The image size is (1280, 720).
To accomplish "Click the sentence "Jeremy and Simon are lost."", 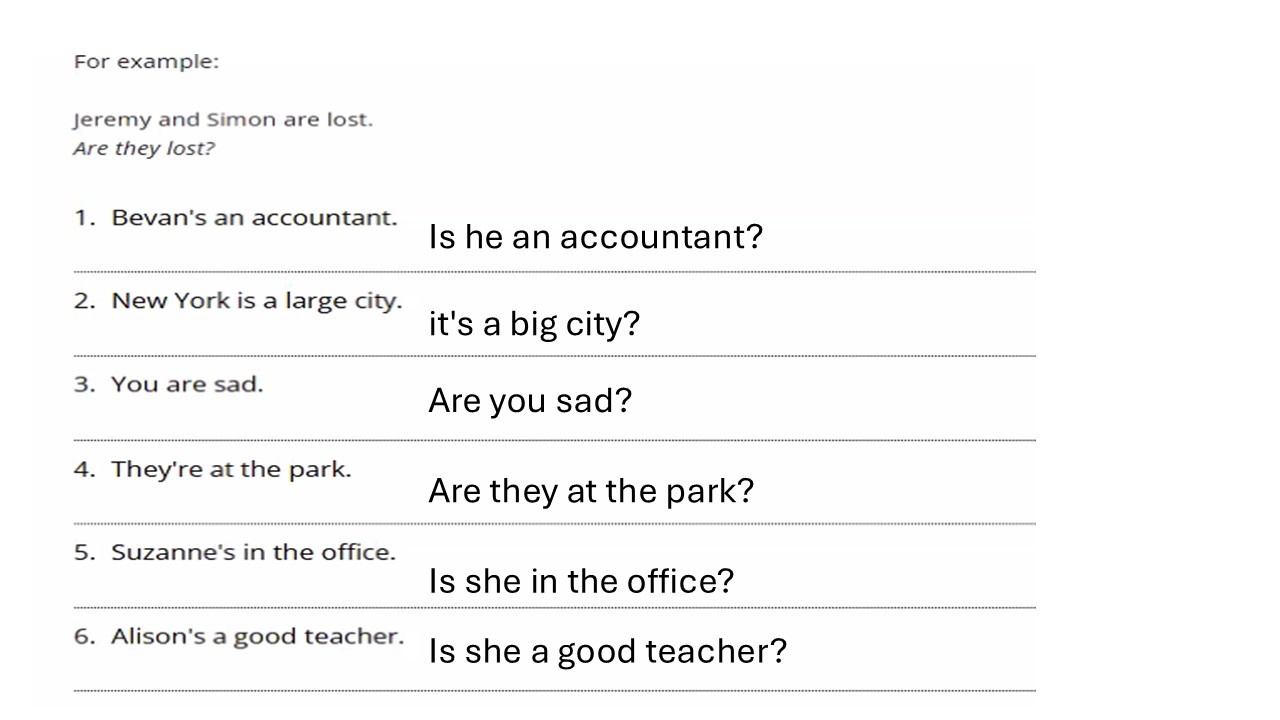I will [x=222, y=120].
